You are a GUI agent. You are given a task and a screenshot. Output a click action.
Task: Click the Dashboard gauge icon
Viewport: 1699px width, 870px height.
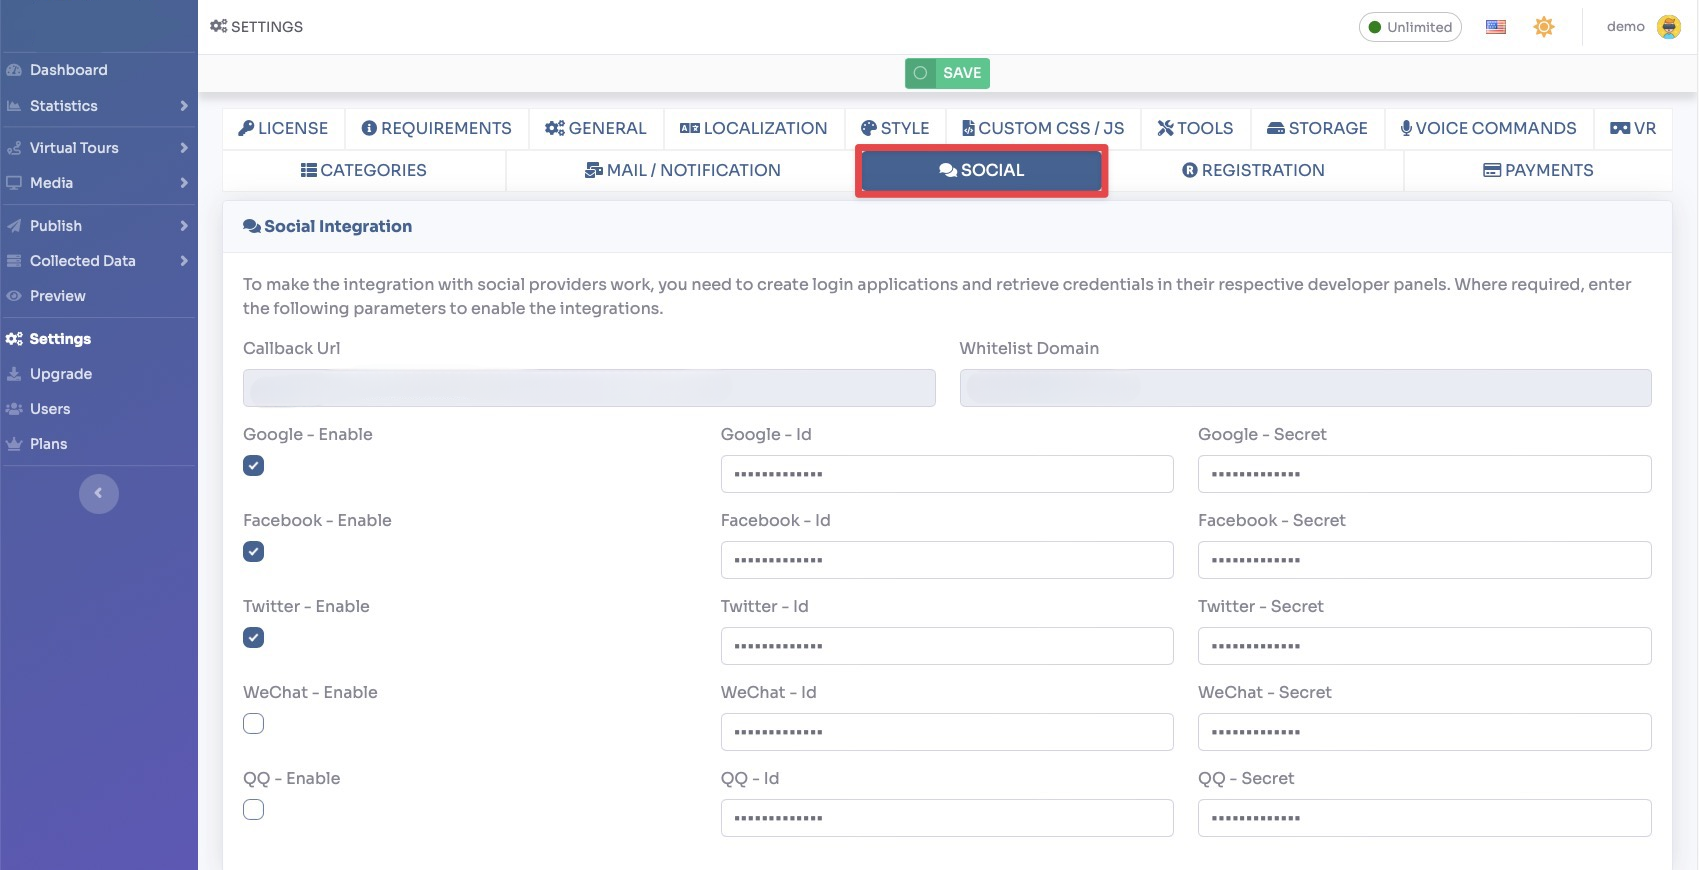point(14,70)
